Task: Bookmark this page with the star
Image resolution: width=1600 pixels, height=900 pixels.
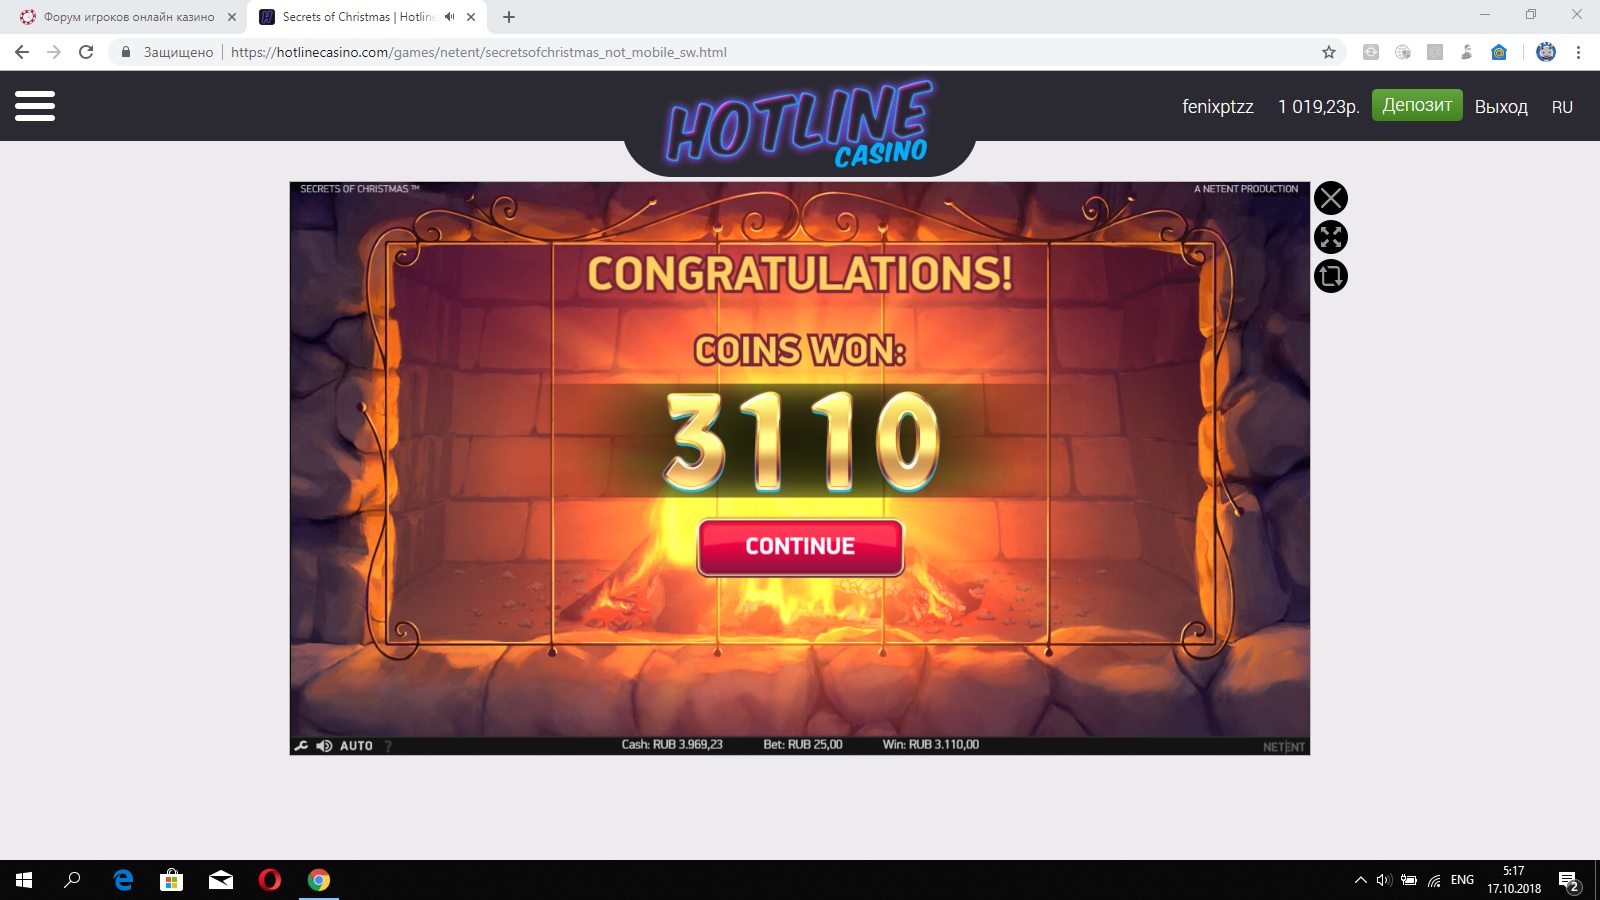Action: click(x=1329, y=52)
